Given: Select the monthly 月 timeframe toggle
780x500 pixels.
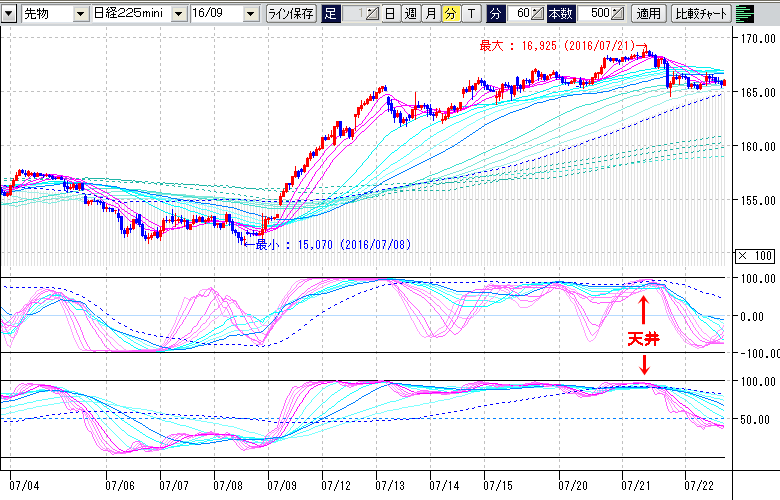Looking at the screenshot, I should pyautogui.click(x=430, y=15).
